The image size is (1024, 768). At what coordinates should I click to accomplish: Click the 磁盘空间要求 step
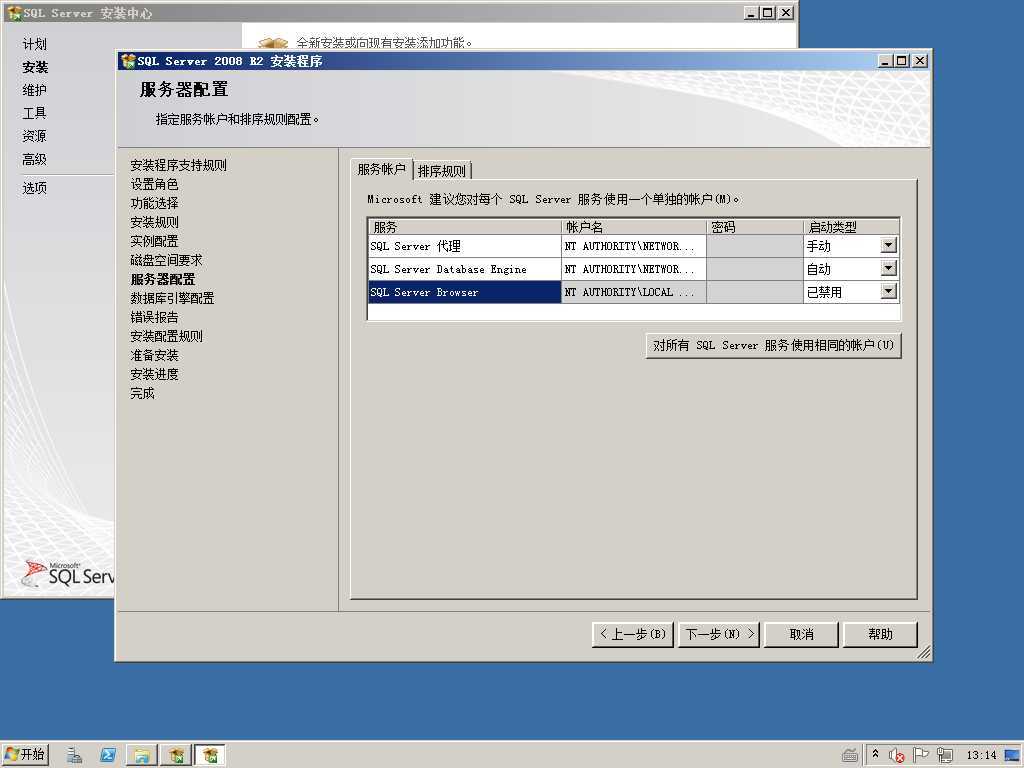tap(167, 260)
